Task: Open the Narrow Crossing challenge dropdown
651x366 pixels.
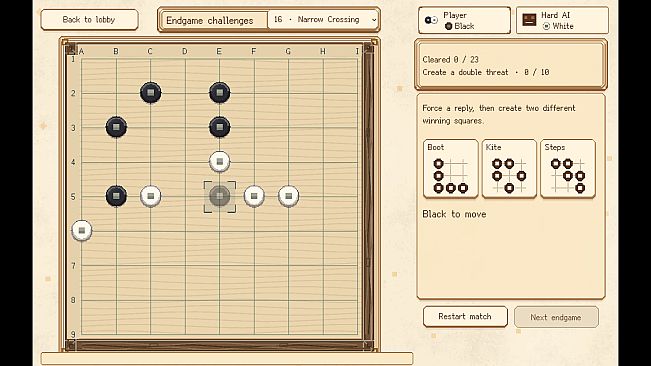Action: (x=323, y=20)
